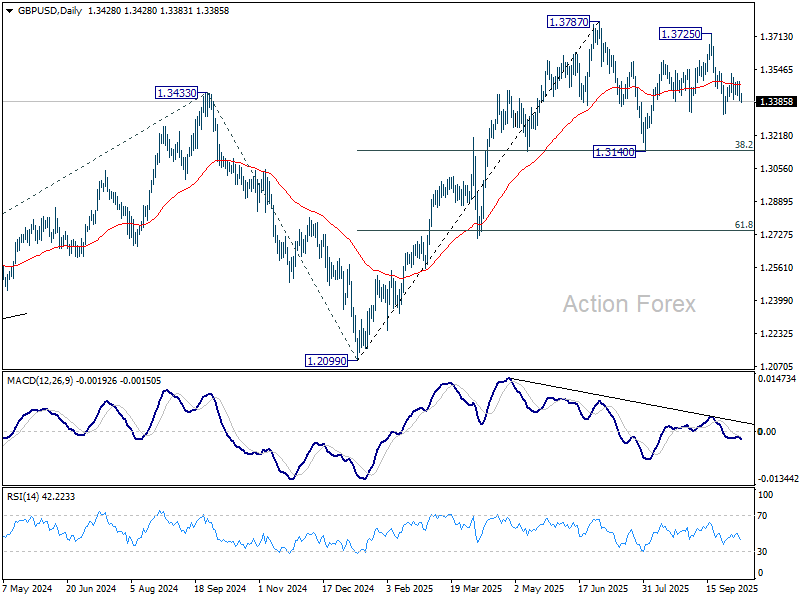Select the 1.20990 low label
800x600 pixels.
pos(326,361)
